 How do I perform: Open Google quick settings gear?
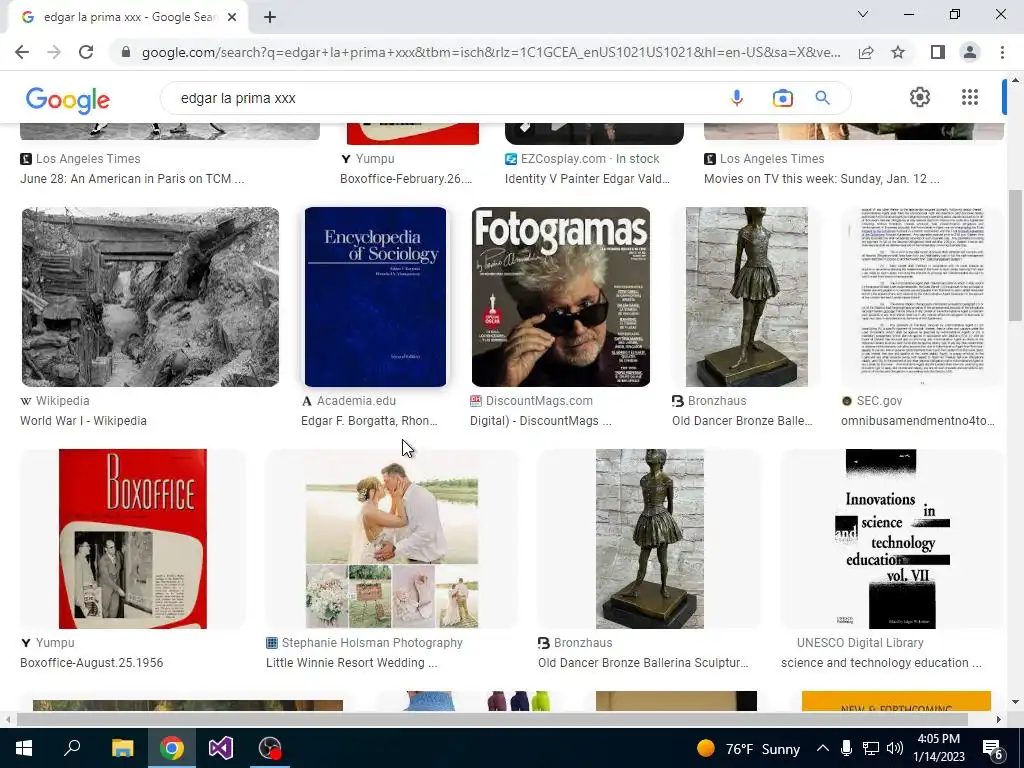[x=920, y=97]
